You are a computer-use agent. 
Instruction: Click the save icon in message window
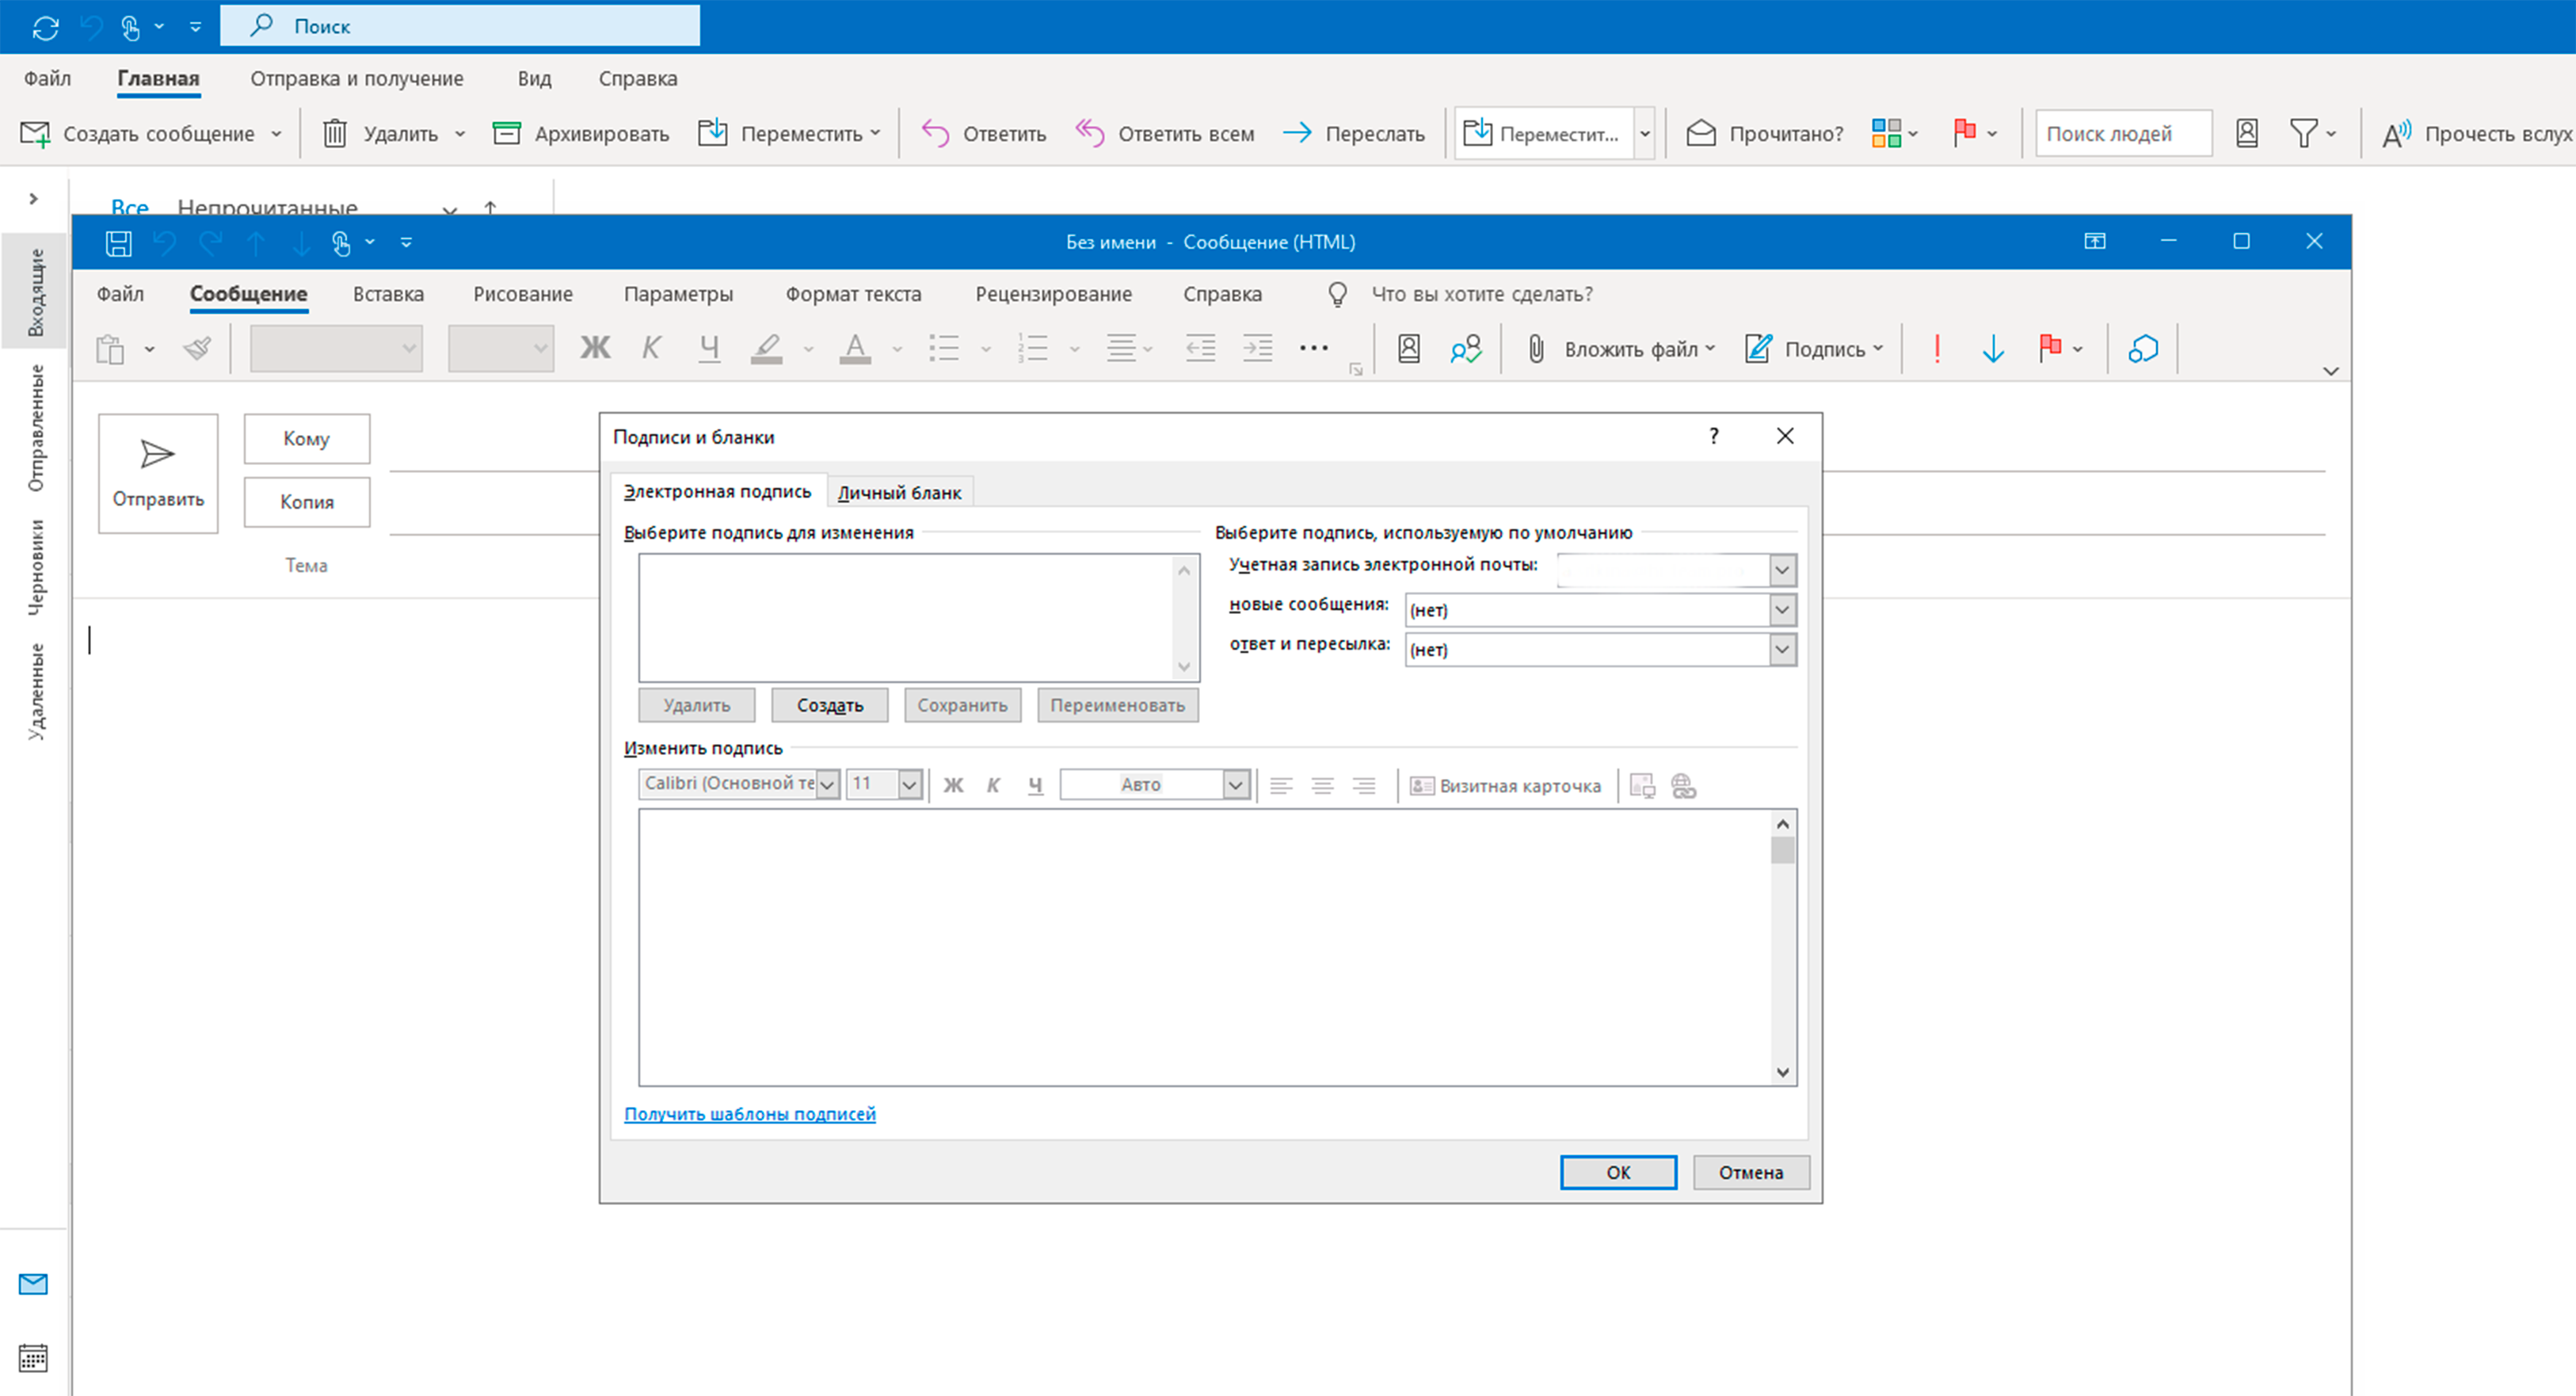tap(118, 242)
